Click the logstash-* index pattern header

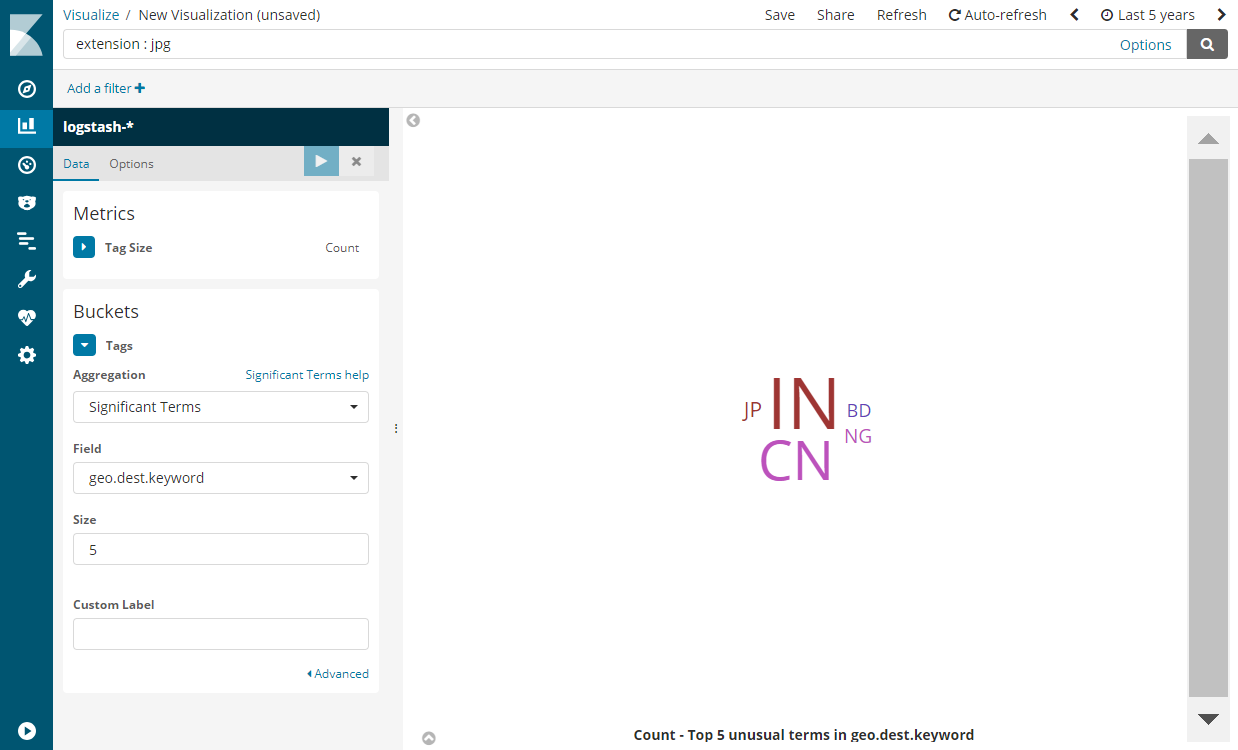tap(221, 127)
